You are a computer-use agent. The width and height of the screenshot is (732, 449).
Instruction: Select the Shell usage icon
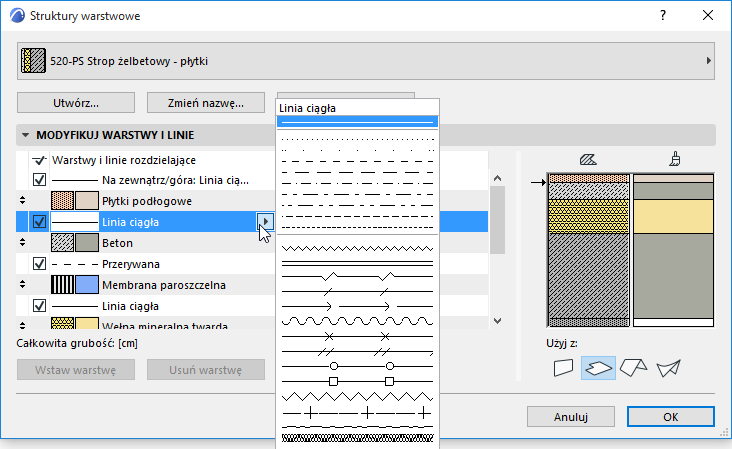pos(667,368)
